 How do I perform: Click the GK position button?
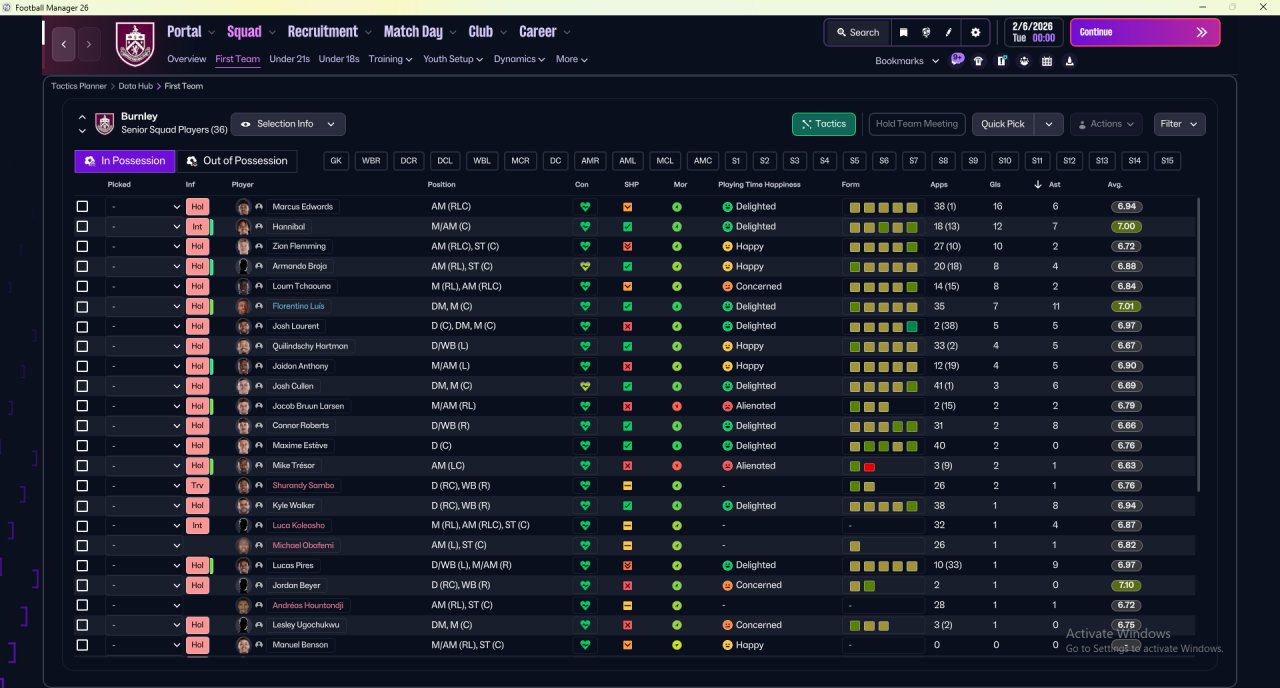coord(336,161)
